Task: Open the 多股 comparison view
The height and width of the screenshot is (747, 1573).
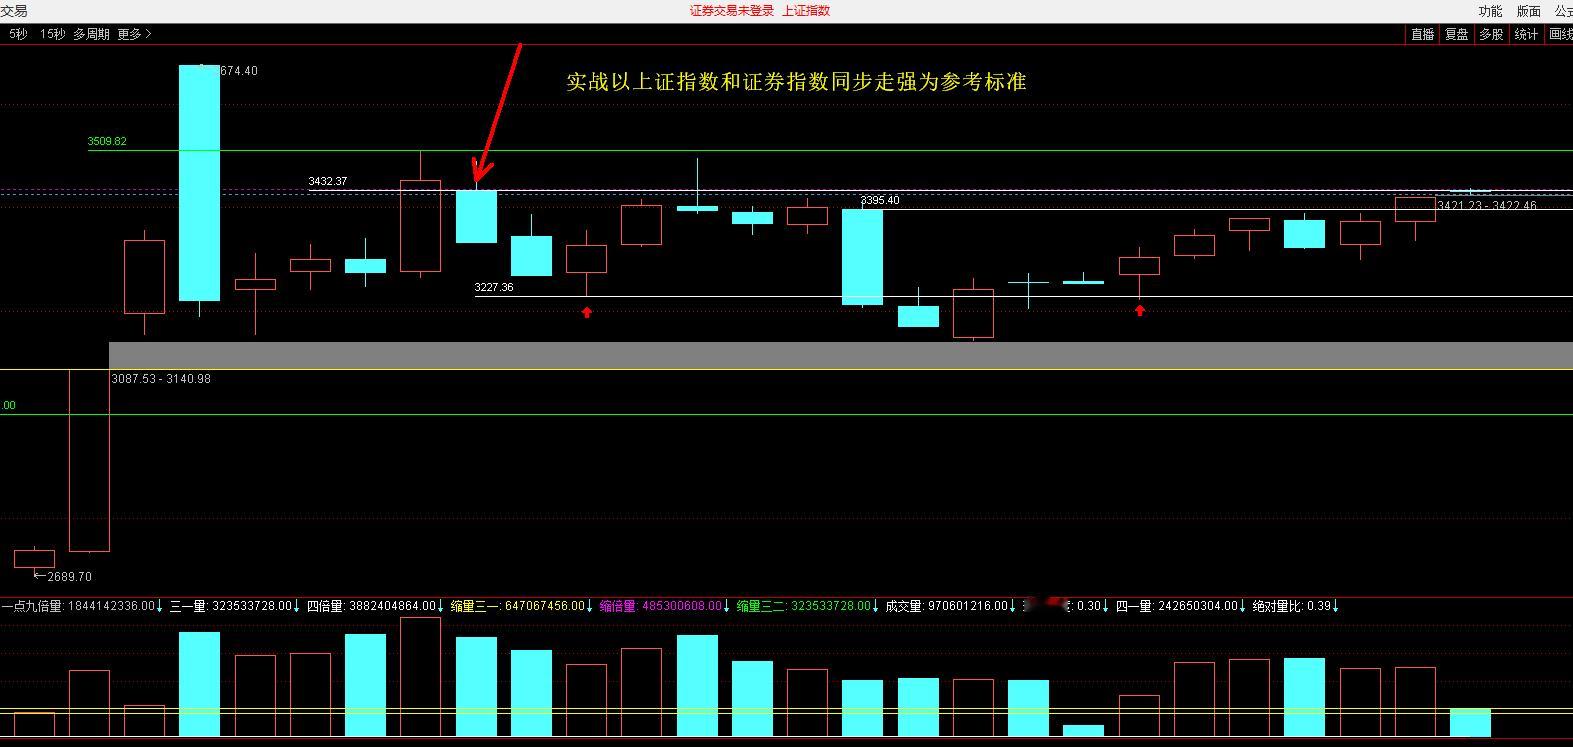Action: point(1491,34)
